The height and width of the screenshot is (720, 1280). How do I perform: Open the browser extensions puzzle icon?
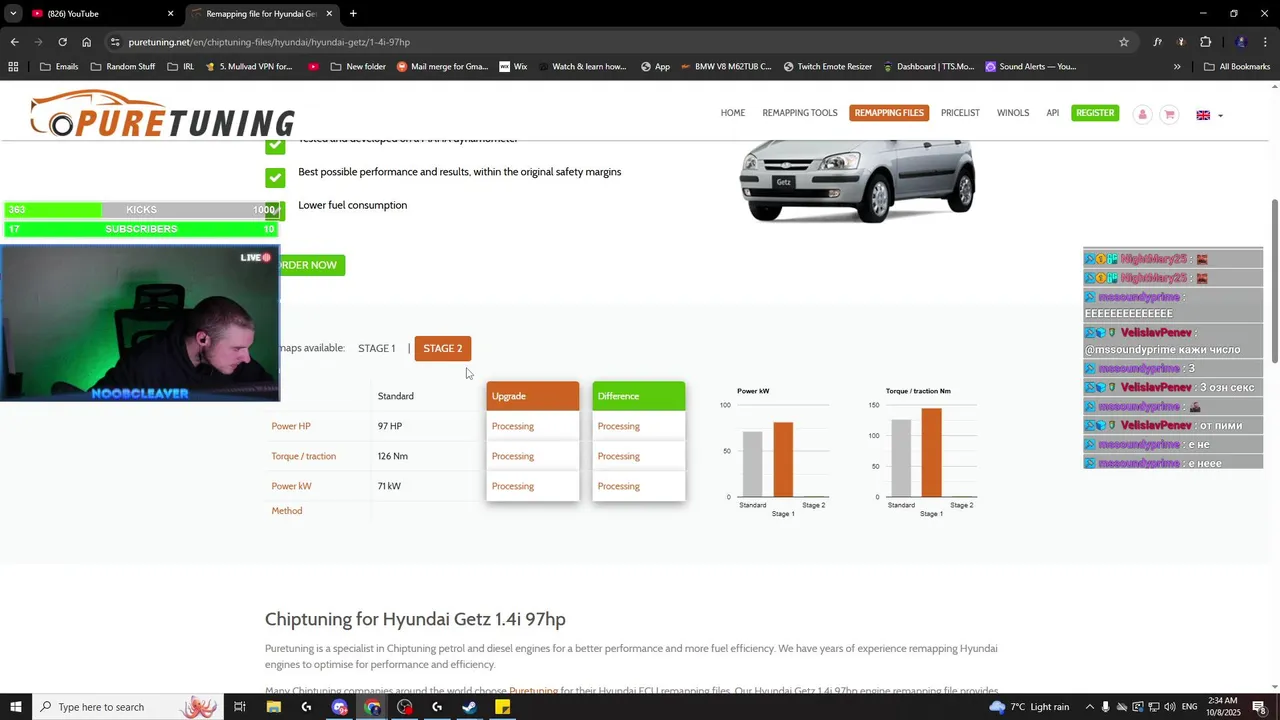(x=1205, y=42)
